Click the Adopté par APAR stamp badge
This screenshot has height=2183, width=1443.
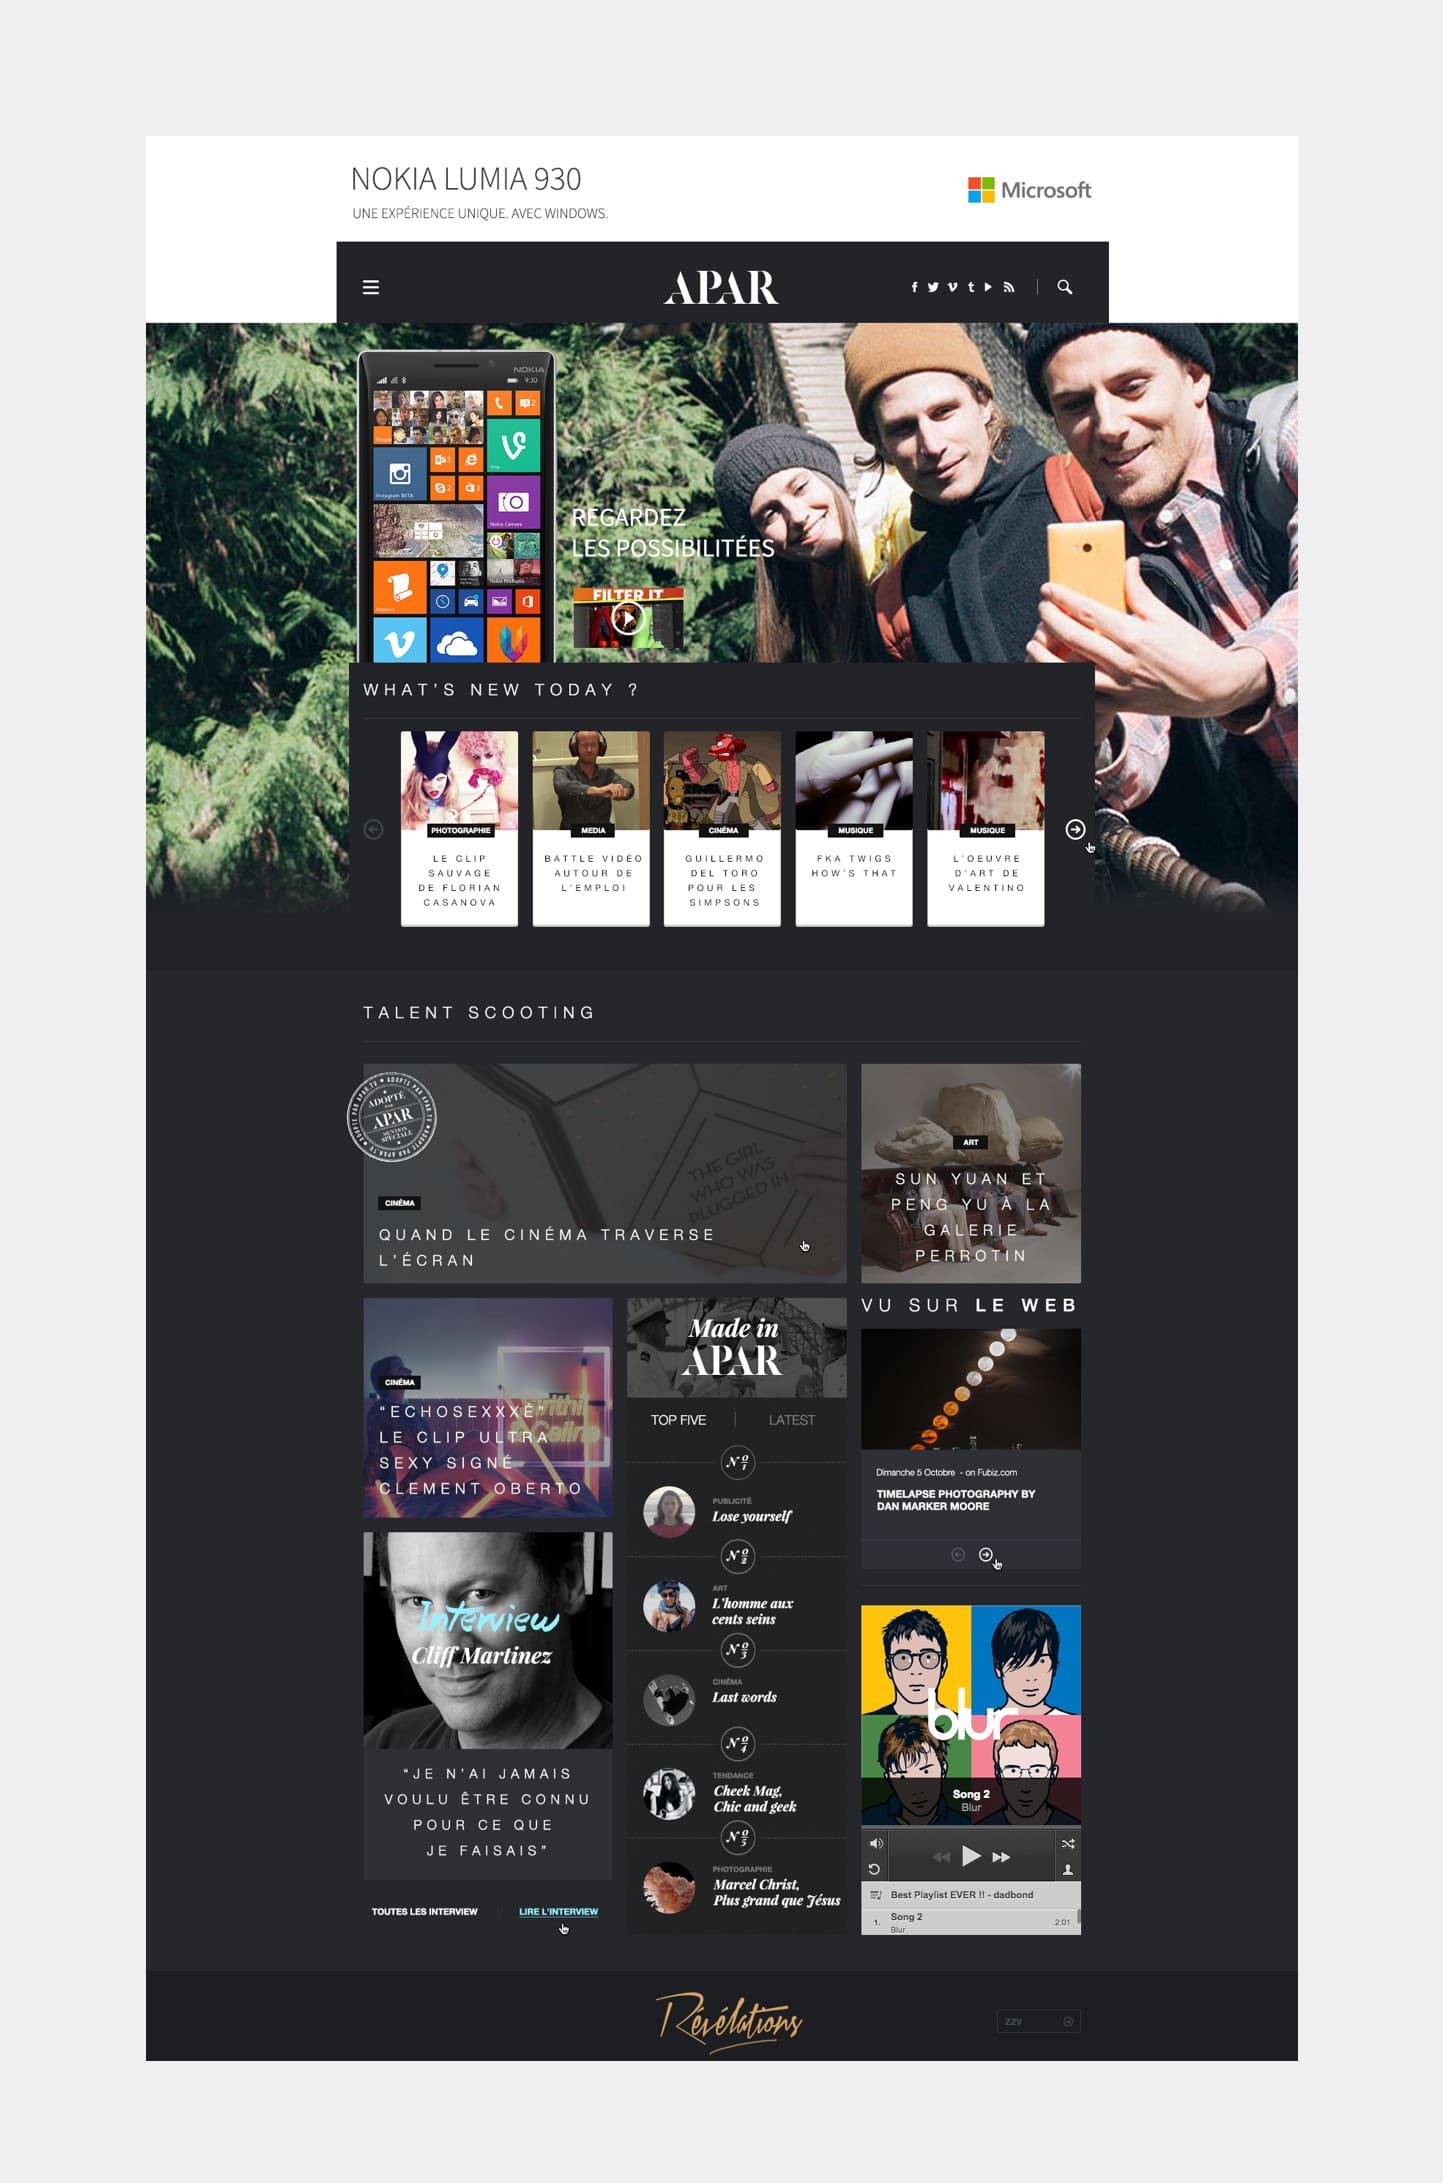click(x=392, y=1117)
